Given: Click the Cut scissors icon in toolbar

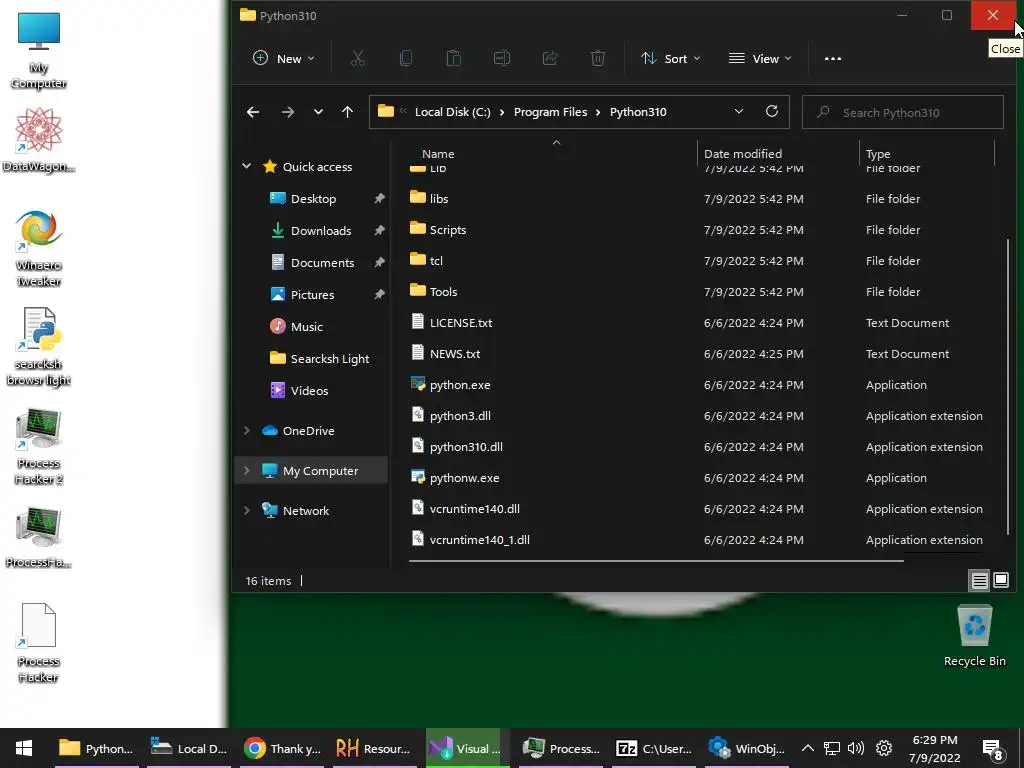Looking at the screenshot, I should 357,59.
